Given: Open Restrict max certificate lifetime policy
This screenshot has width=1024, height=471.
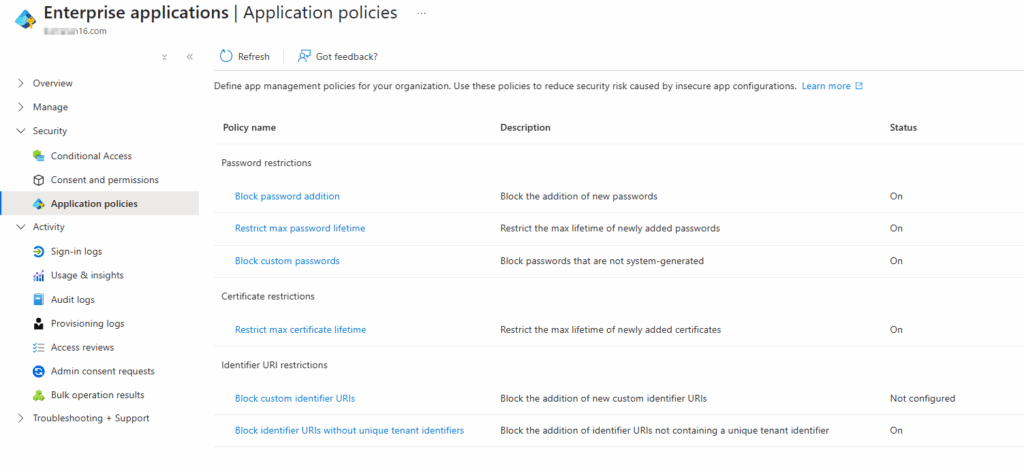Looking at the screenshot, I should [300, 329].
